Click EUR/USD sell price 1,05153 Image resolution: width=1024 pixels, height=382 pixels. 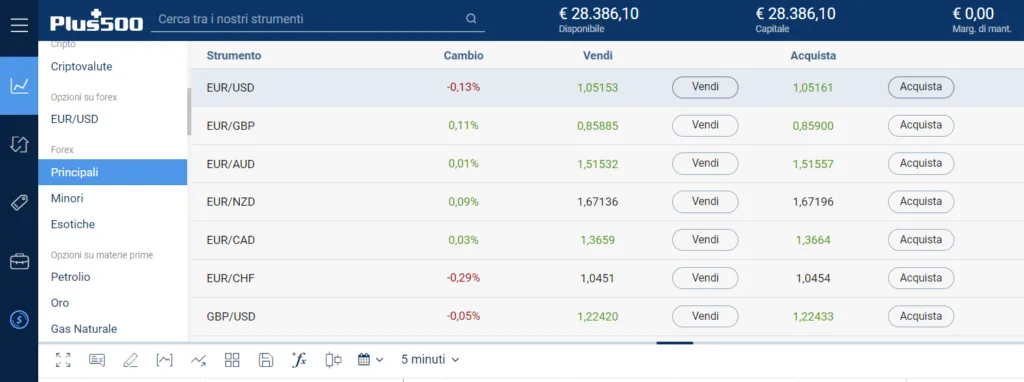click(598, 88)
